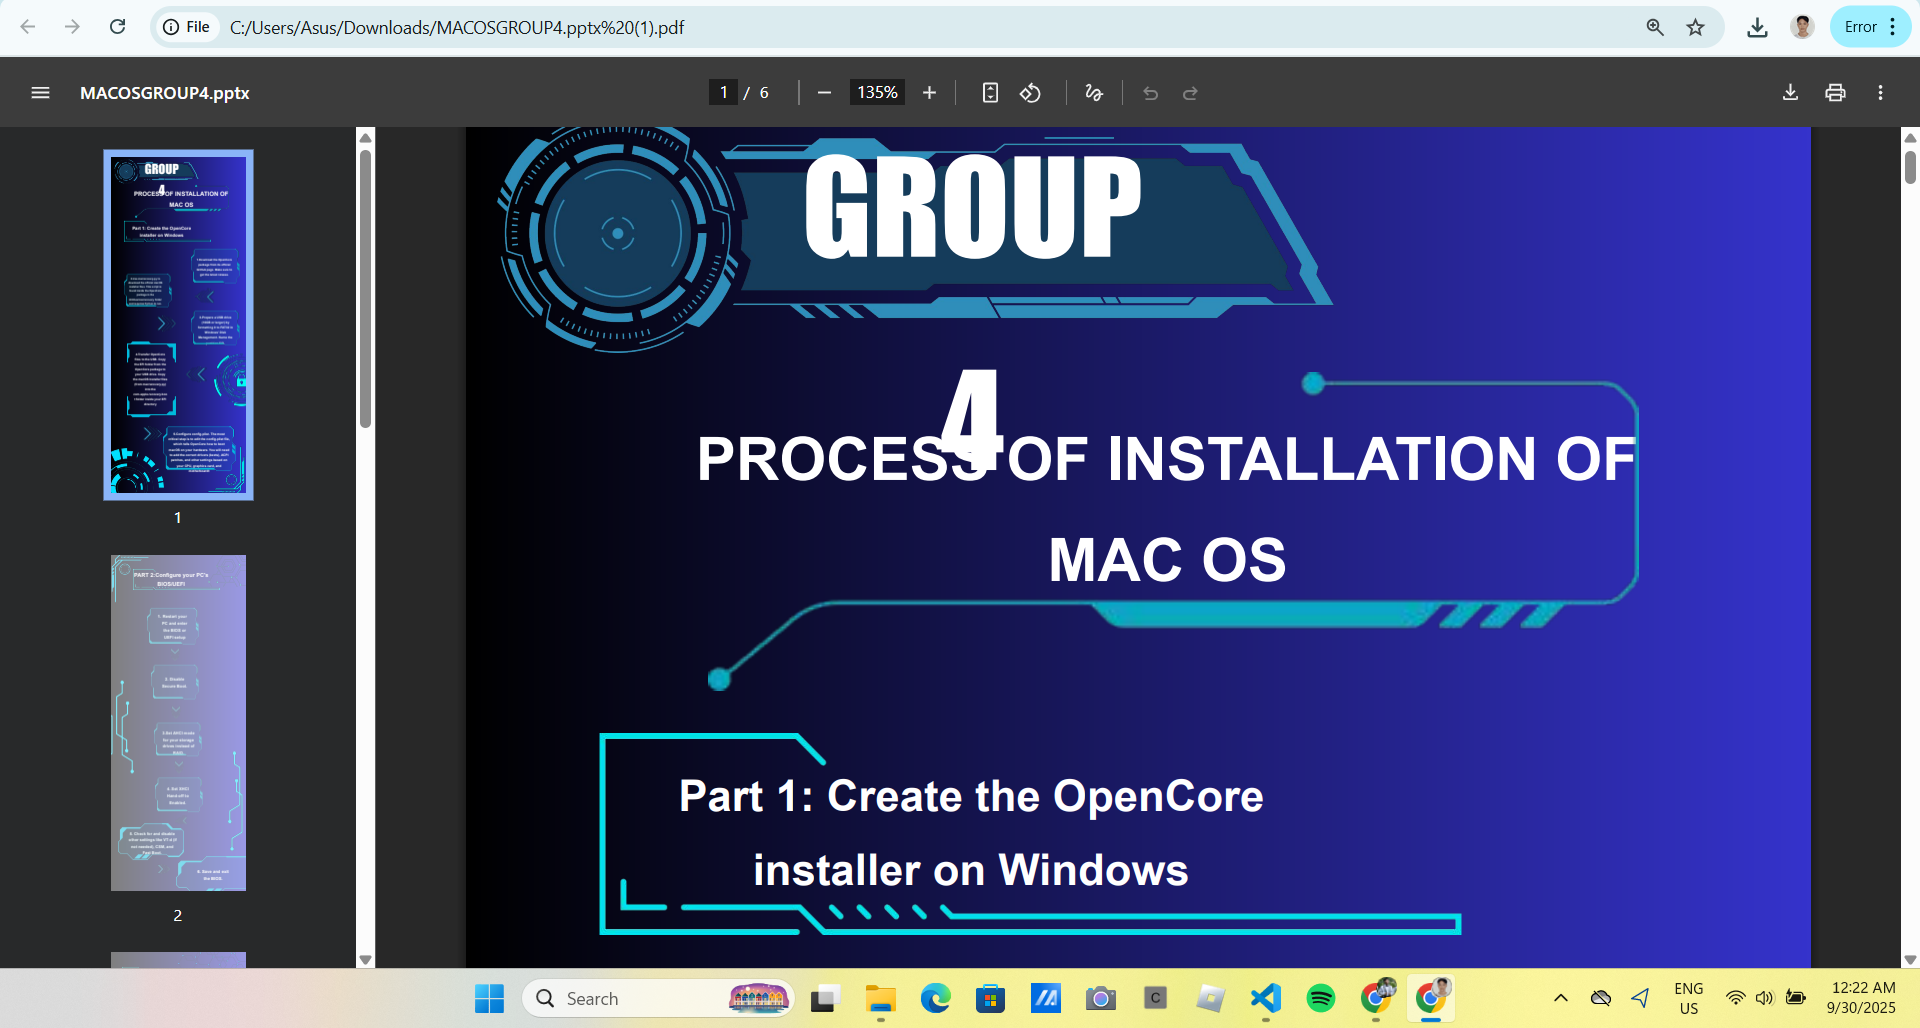Viewport: 1920px width, 1028px height.
Task: Select the draw annotation tool
Action: (1094, 93)
